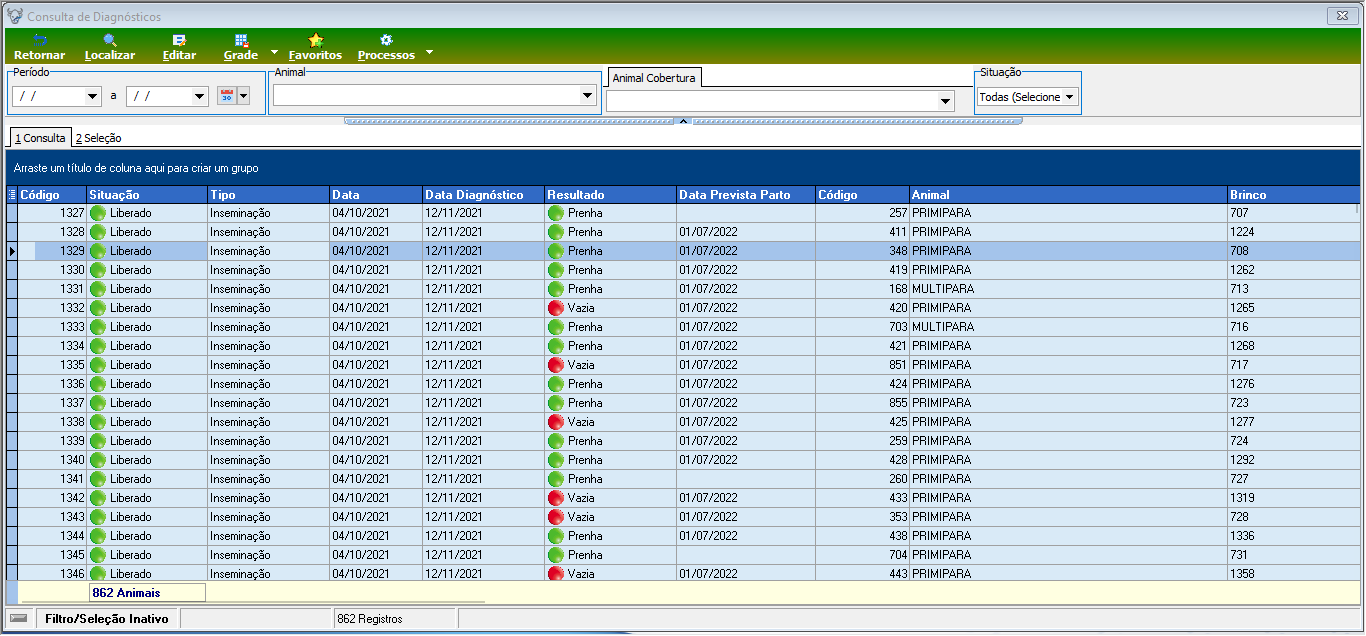Click the 862 Animais summary footer
The height and width of the screenshot is (636, 1366).
coord(147,593)
